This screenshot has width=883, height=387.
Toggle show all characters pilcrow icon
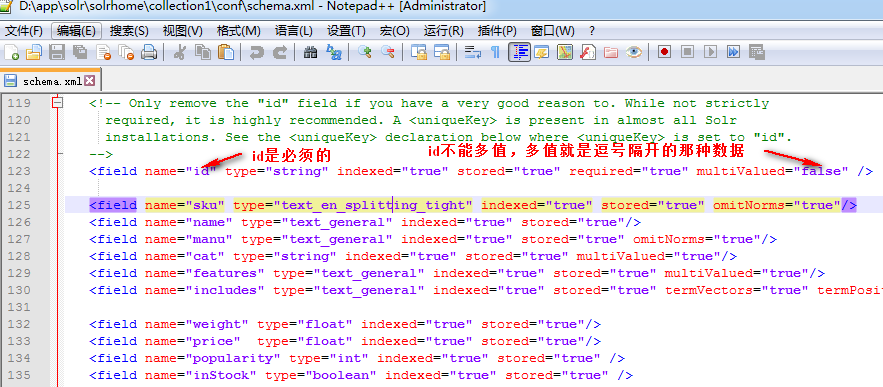pyautogui.click(x=495, y=52)
